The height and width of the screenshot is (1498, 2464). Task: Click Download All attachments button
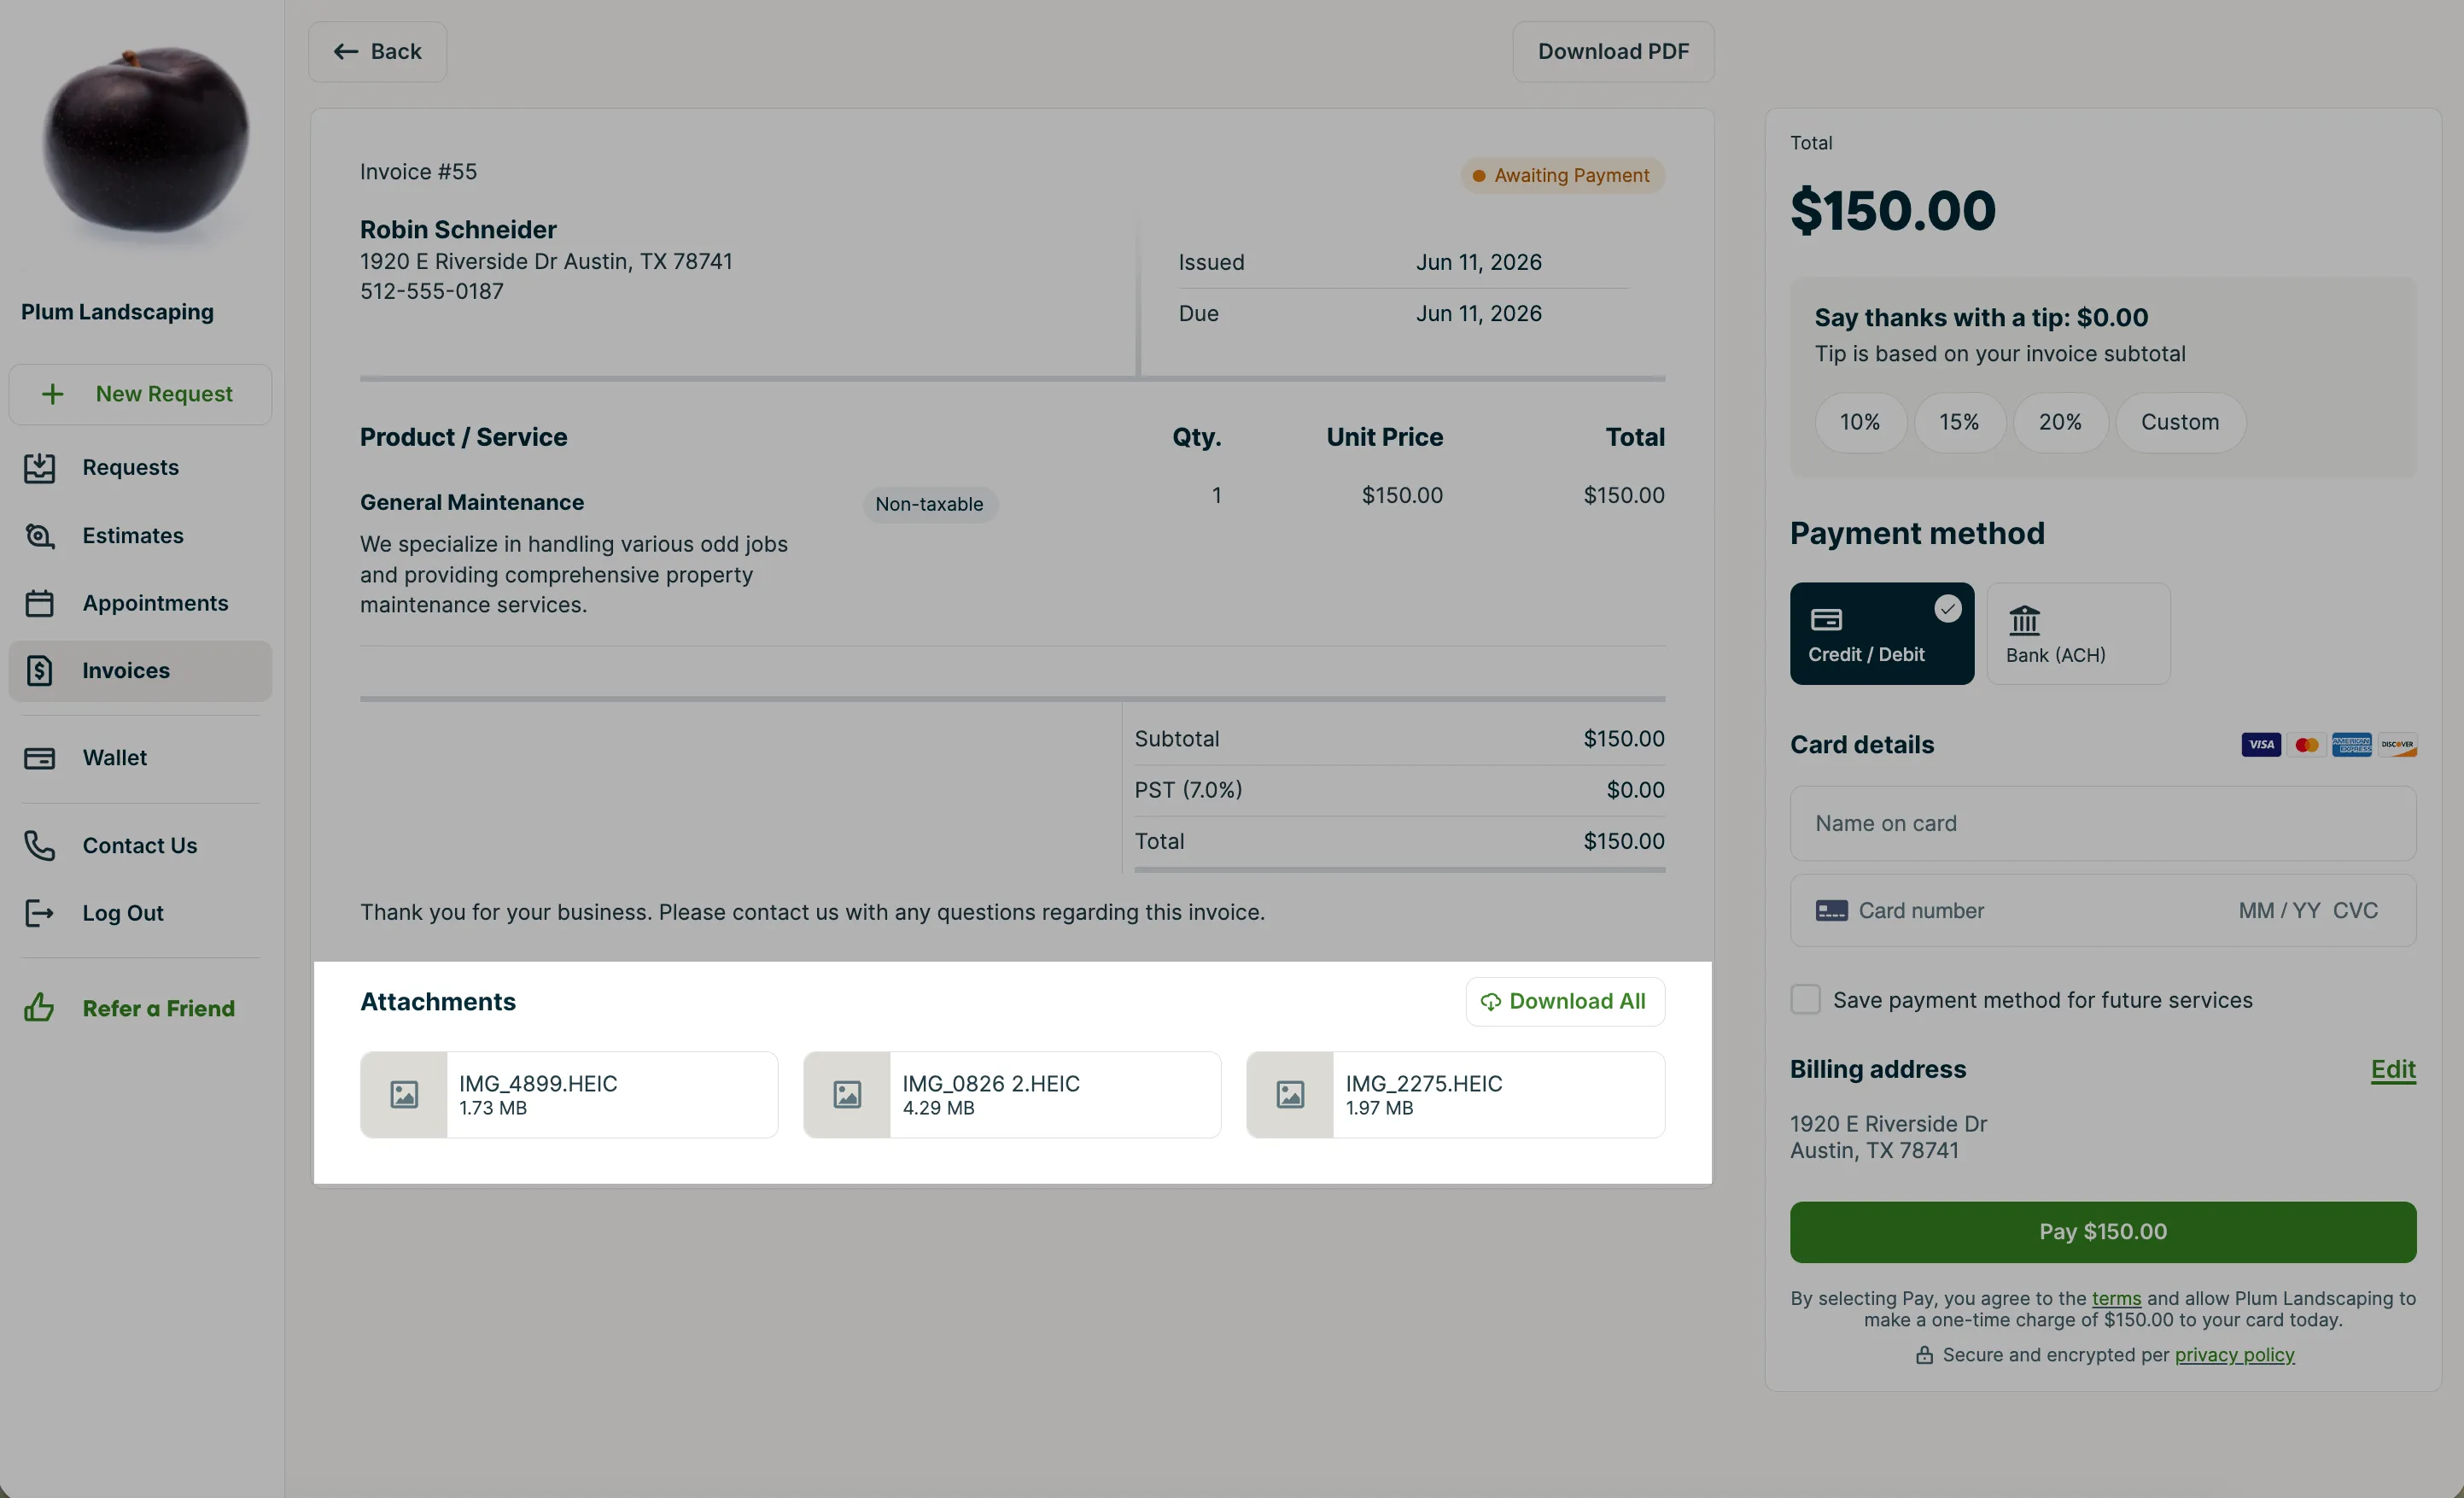point(1565,1001)
